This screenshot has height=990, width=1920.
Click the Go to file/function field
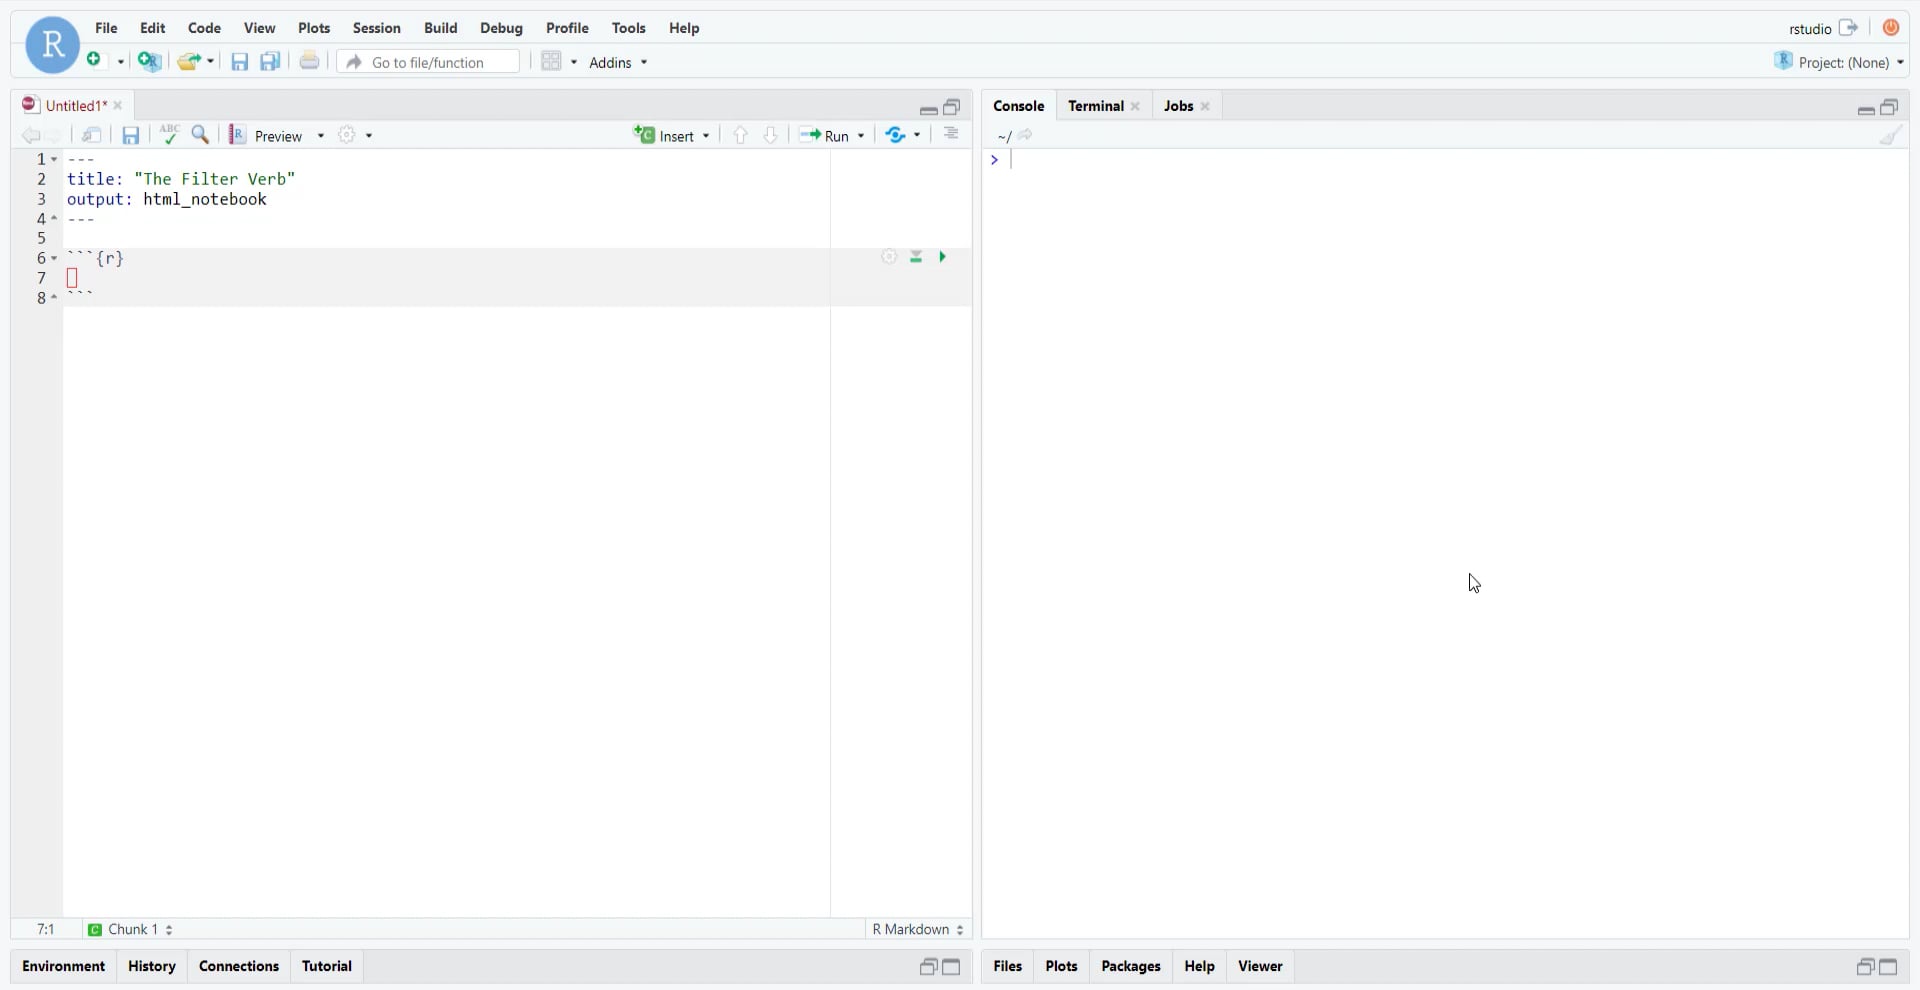[429, 62]
